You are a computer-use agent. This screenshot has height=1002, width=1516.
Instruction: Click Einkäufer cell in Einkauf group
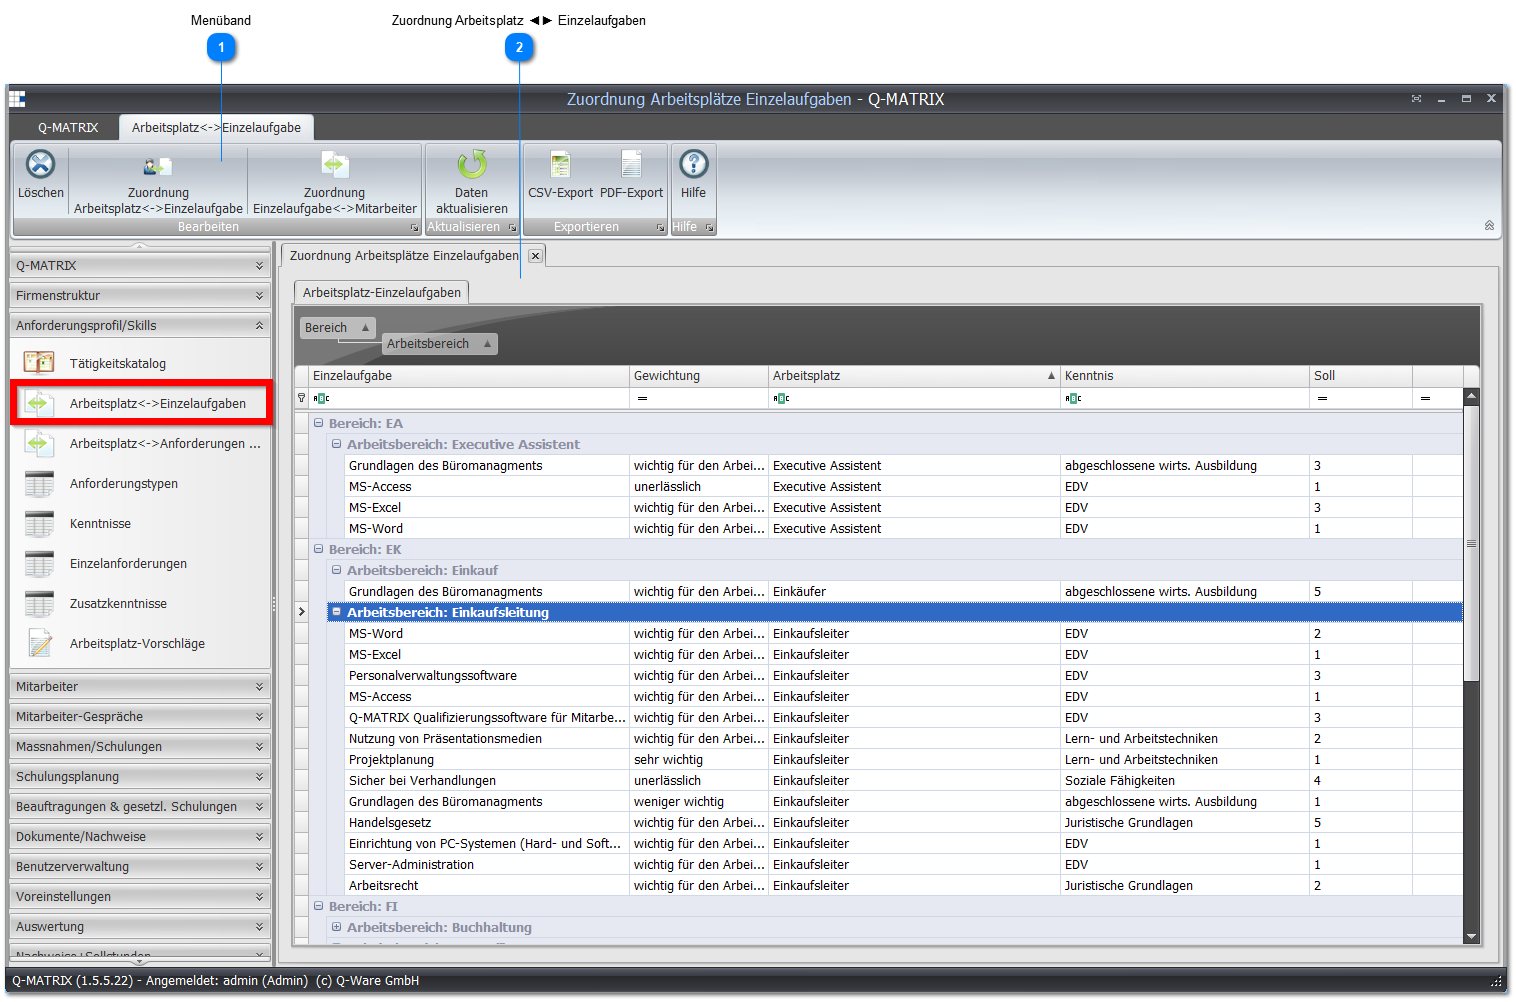913,592
